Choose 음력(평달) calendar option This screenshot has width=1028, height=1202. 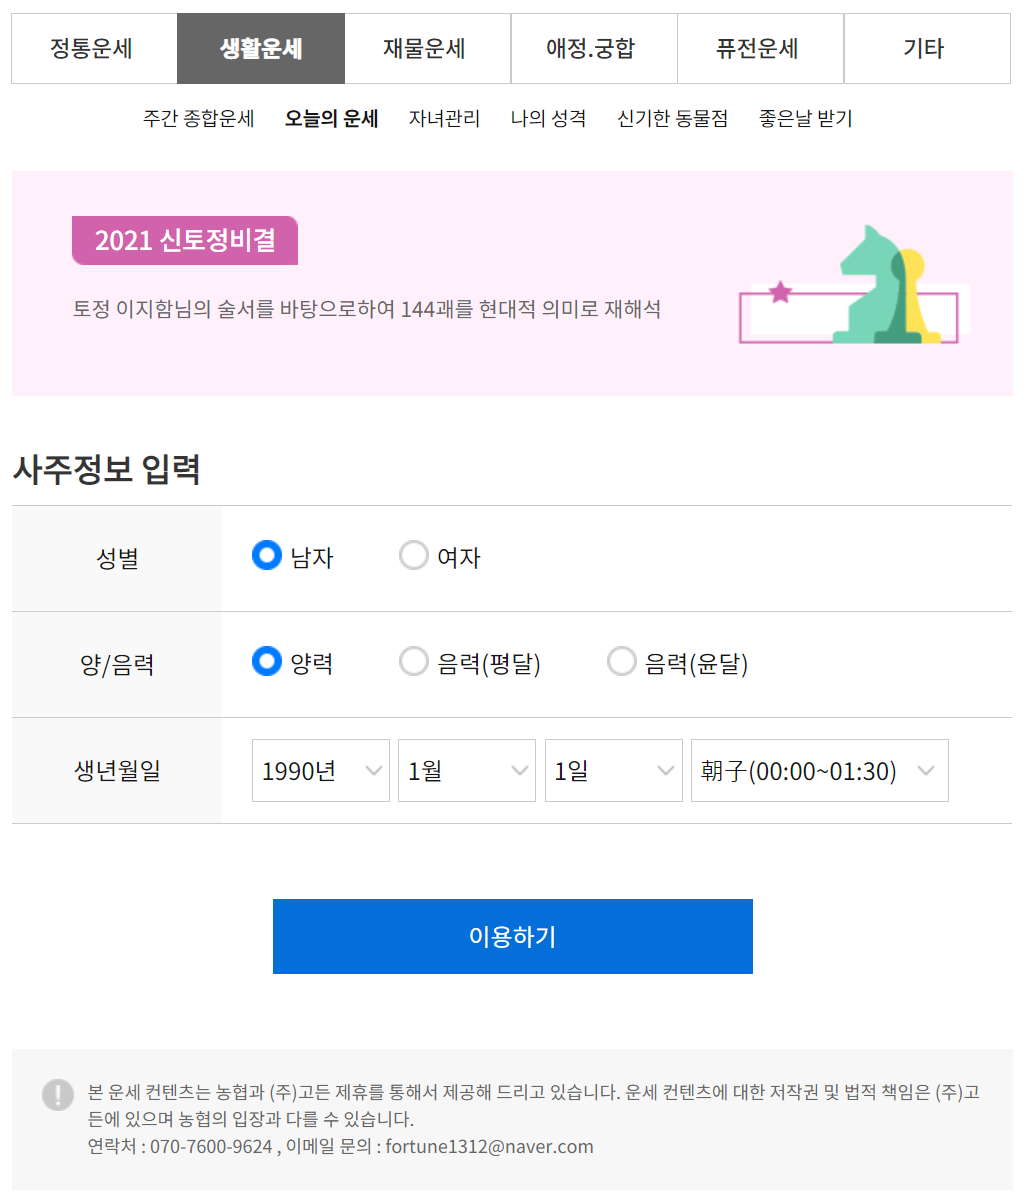click(413, 661)
